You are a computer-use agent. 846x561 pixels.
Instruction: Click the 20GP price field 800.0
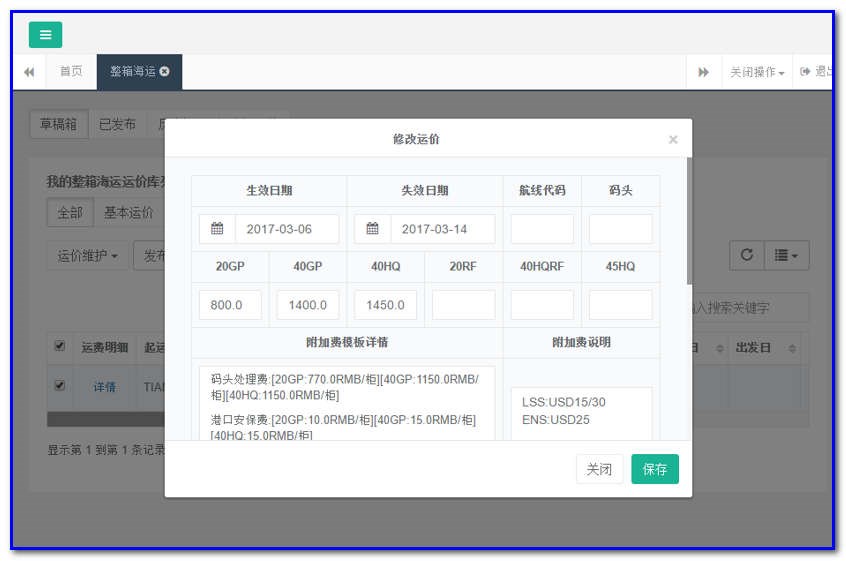[230, 305]
